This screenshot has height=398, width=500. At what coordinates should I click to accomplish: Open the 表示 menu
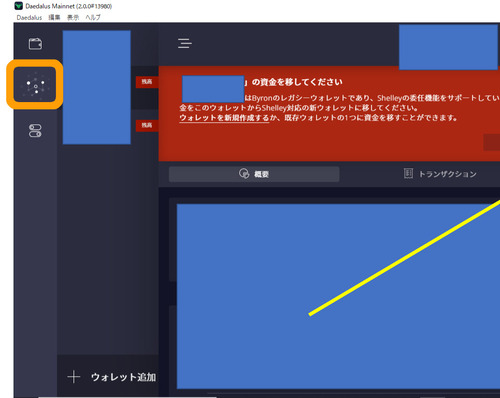point(73,17)
